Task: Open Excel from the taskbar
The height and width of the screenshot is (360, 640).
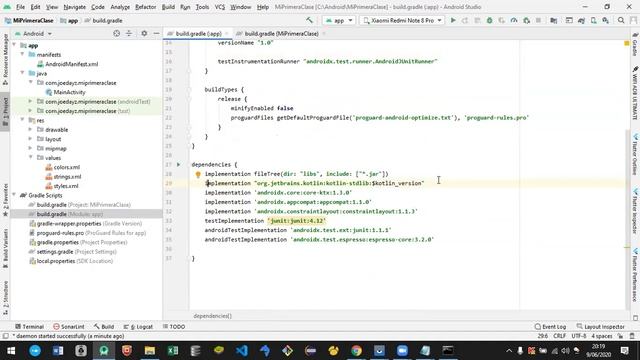Action: 173,350
